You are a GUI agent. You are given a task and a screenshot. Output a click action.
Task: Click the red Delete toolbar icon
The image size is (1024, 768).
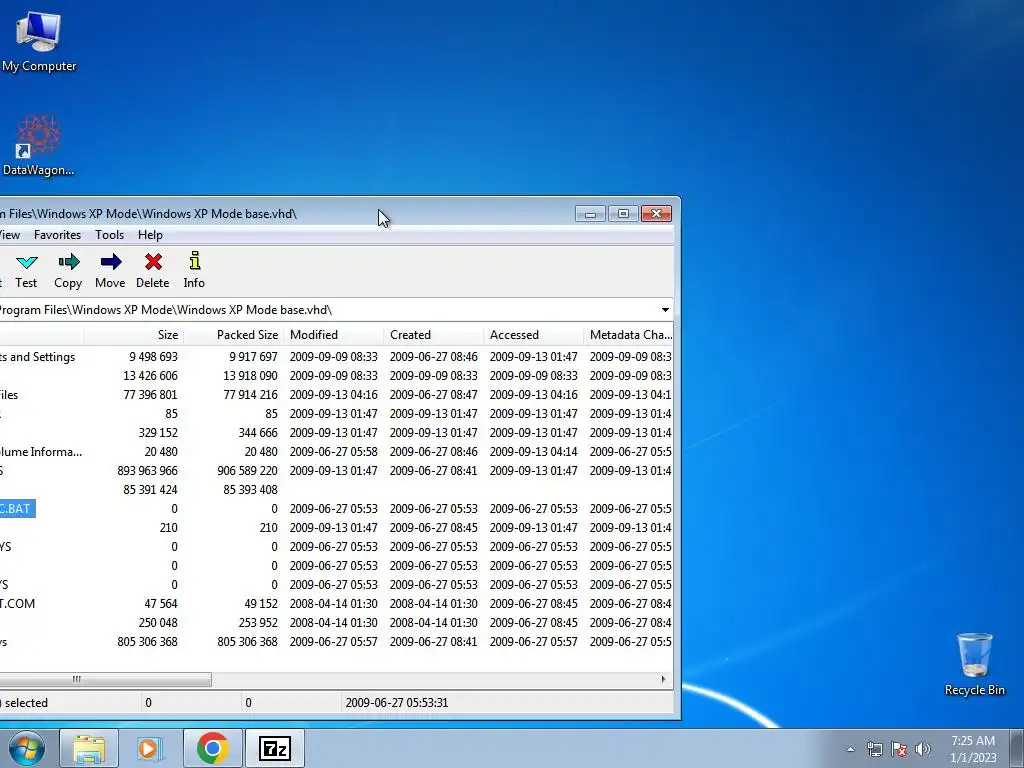tap(153, 270)
